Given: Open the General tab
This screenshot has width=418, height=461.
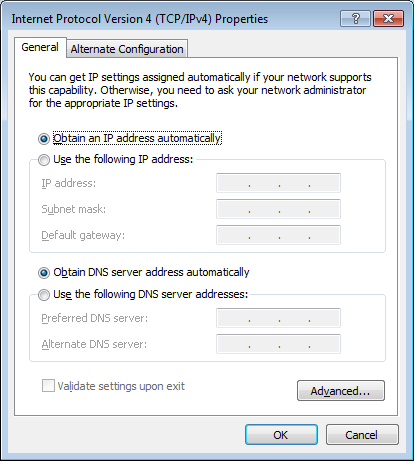Looking at the screenshot, I should 40,47.
